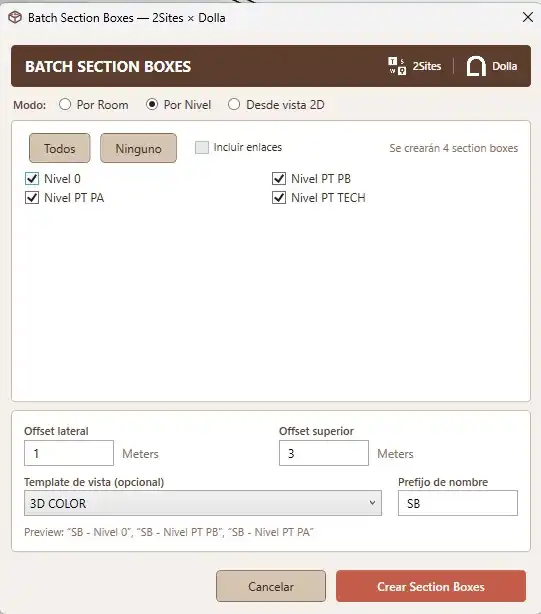Image resolution: width=541 pixels, height=614 pixels.
Task: Toggle the Nivel PT PB checkbox
Action: [x=279, y=179]
